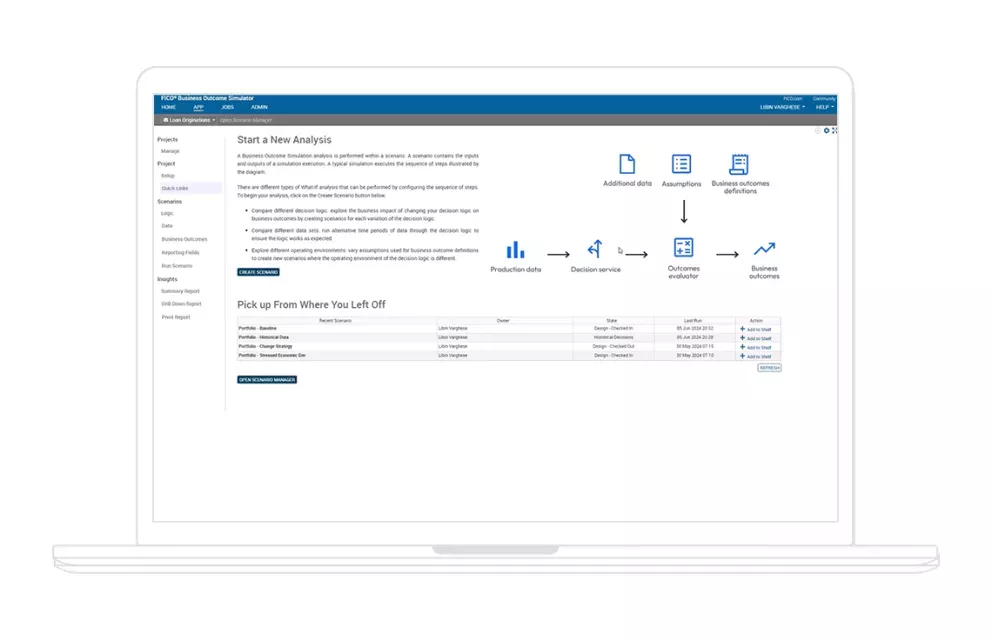Expand the LIBIN VARGHESE user dropdown

click(x=781, y=106)
